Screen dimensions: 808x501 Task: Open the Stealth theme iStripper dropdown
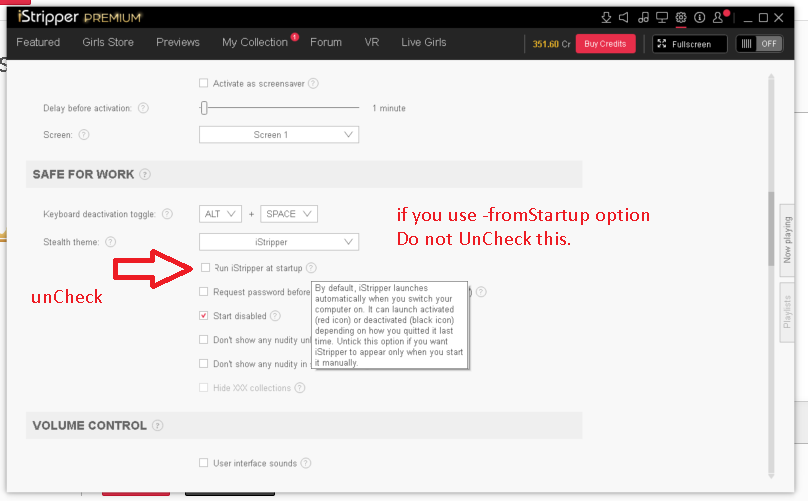pos(279,242)
